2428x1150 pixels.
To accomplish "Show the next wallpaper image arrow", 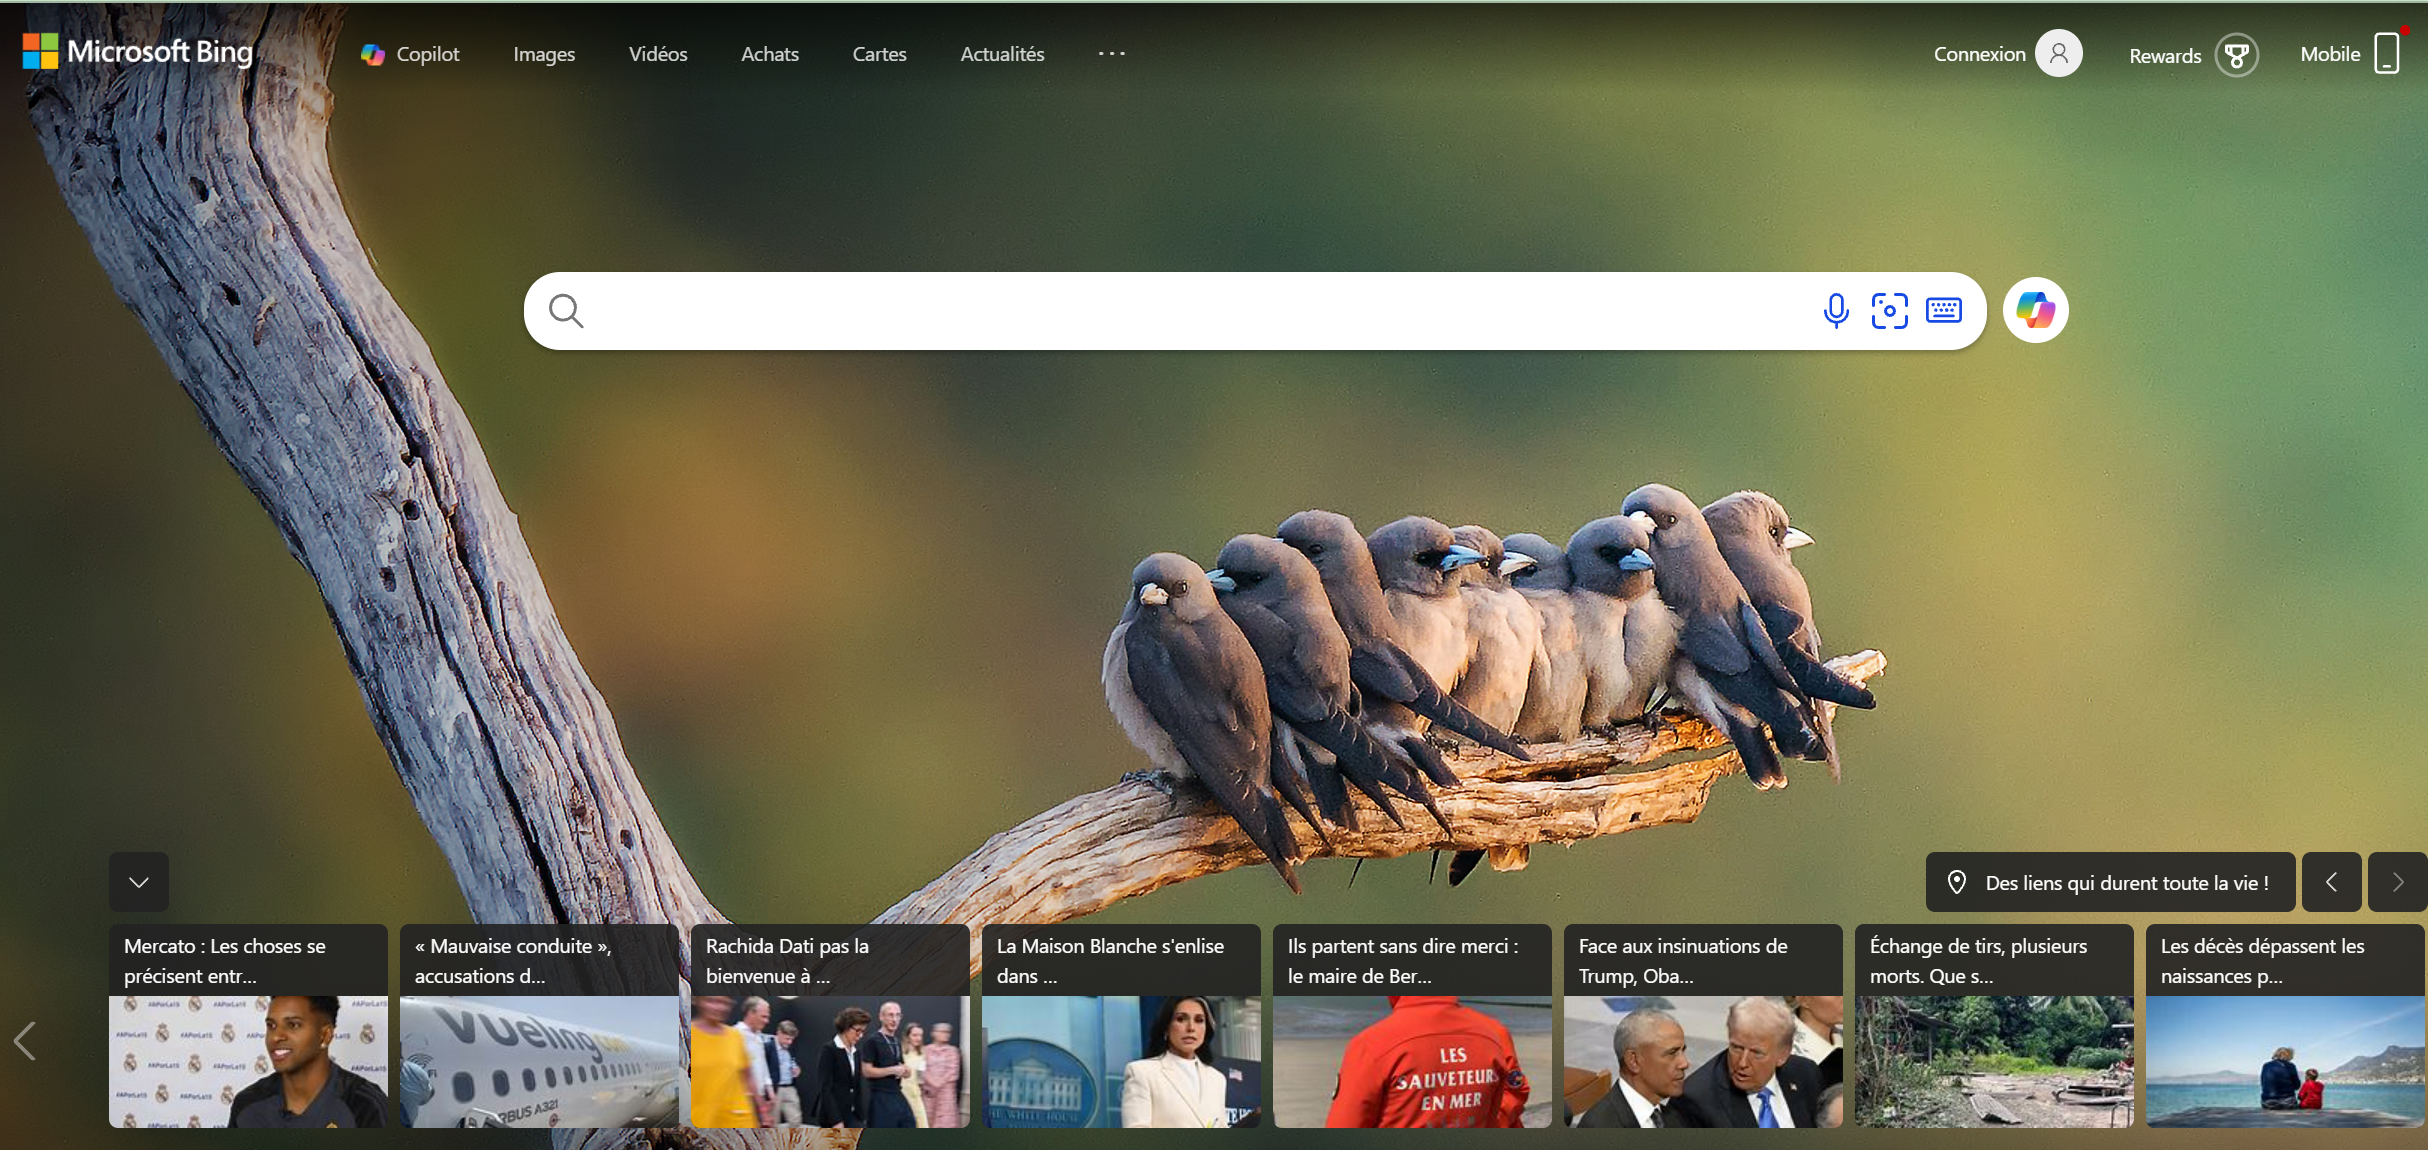I will [x=2397, y=882].
